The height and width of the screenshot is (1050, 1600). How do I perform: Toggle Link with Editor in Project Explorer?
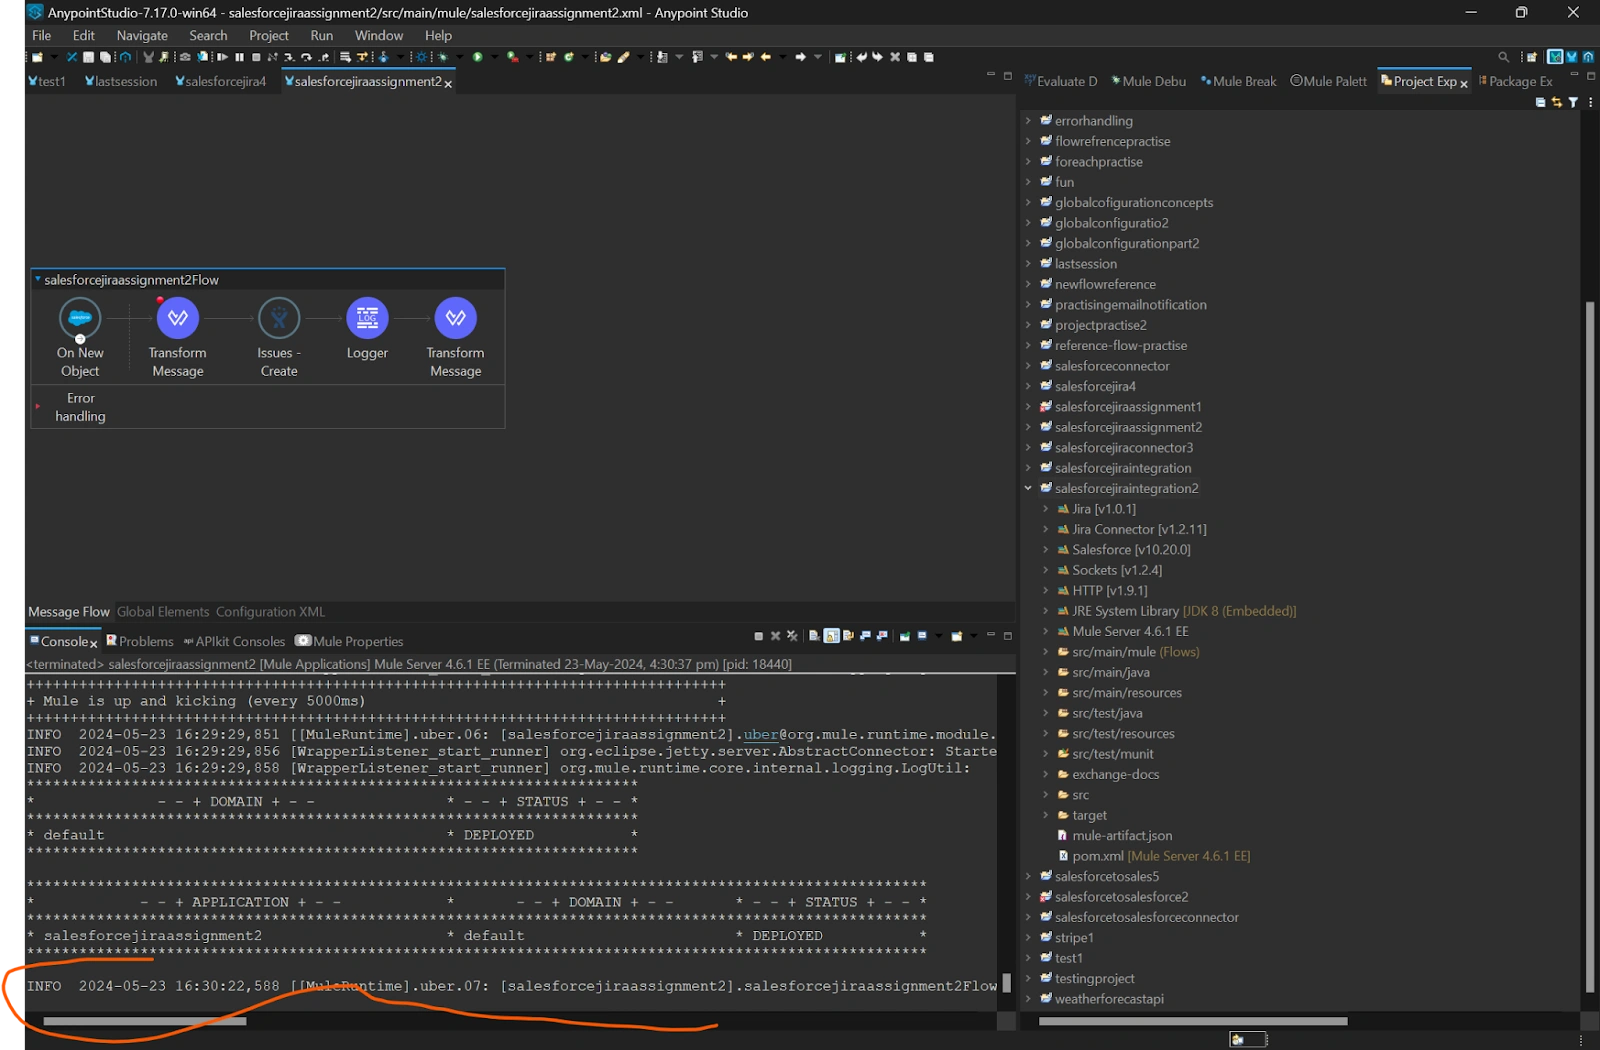coord(1556,102)
